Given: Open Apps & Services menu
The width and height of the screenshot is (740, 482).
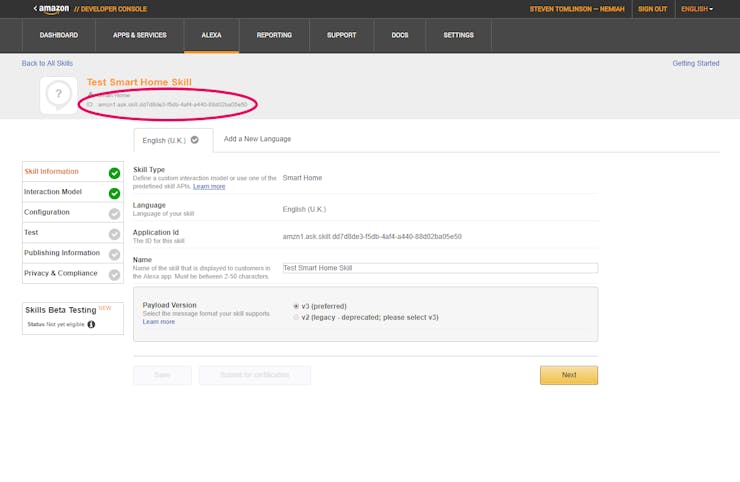Looking at the screenshot, I should pos(139,35).
